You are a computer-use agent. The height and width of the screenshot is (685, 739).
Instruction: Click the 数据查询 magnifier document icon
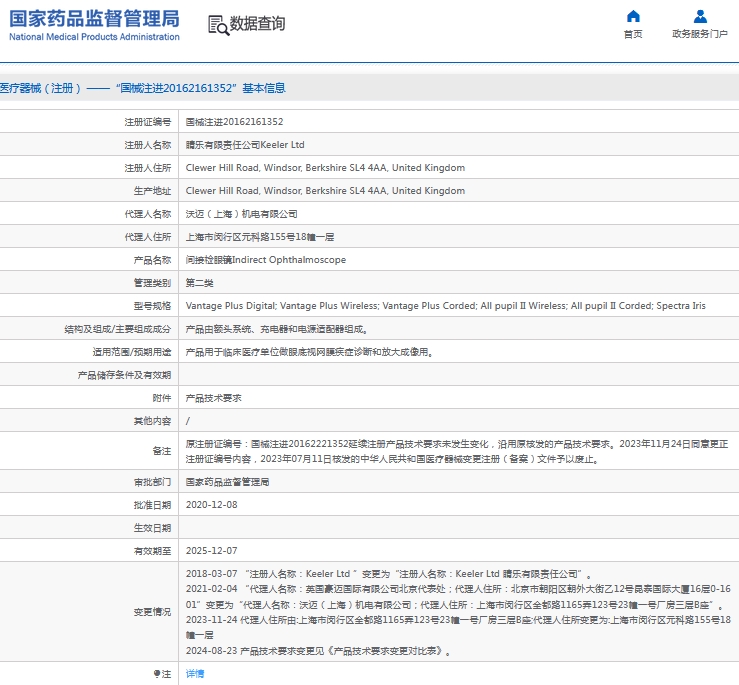[x=219, y=25]
